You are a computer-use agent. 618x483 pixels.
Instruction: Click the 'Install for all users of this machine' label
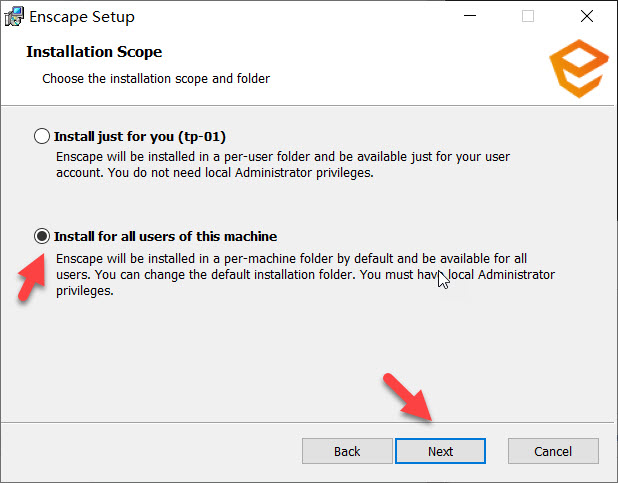click(166, 236)
